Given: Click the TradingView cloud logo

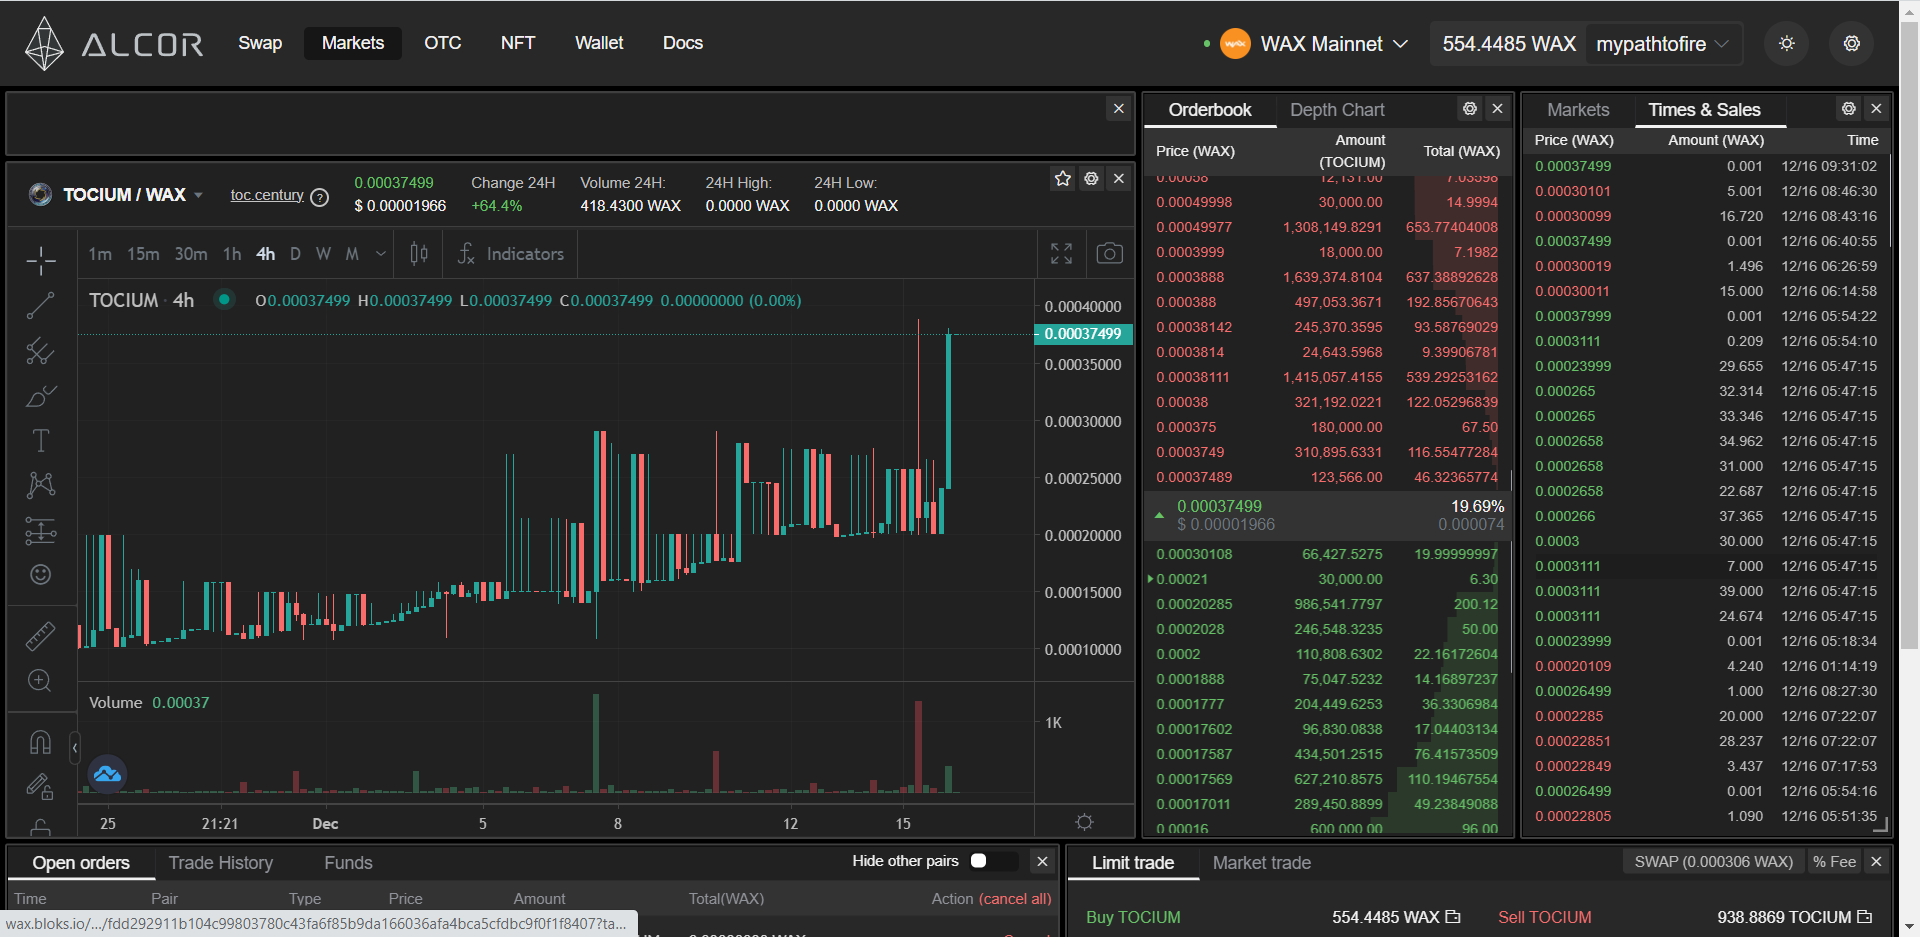Looking at the screenshot, I should click(107, 774).
